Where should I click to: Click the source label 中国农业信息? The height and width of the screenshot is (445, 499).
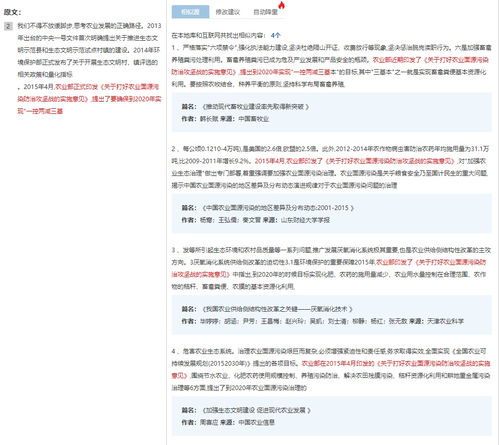click(x=257, y=422)
